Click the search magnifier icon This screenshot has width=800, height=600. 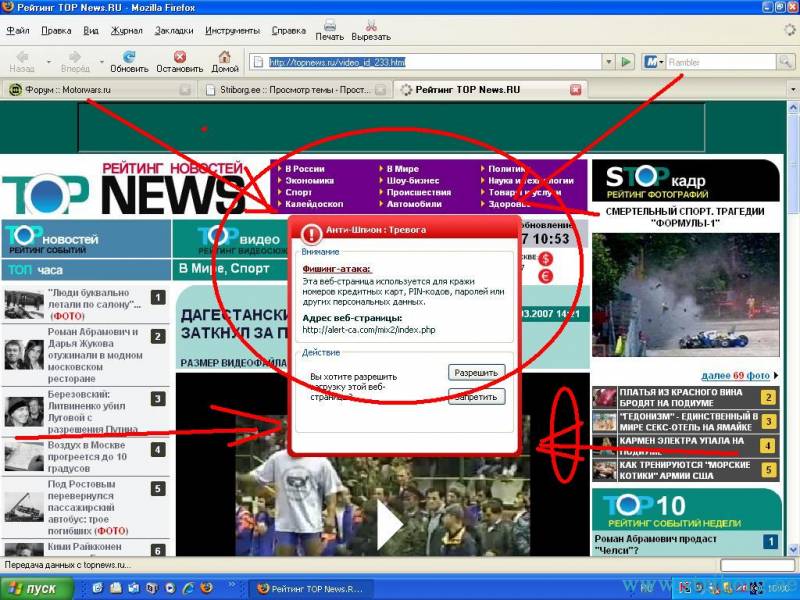[x=784, y=62]
